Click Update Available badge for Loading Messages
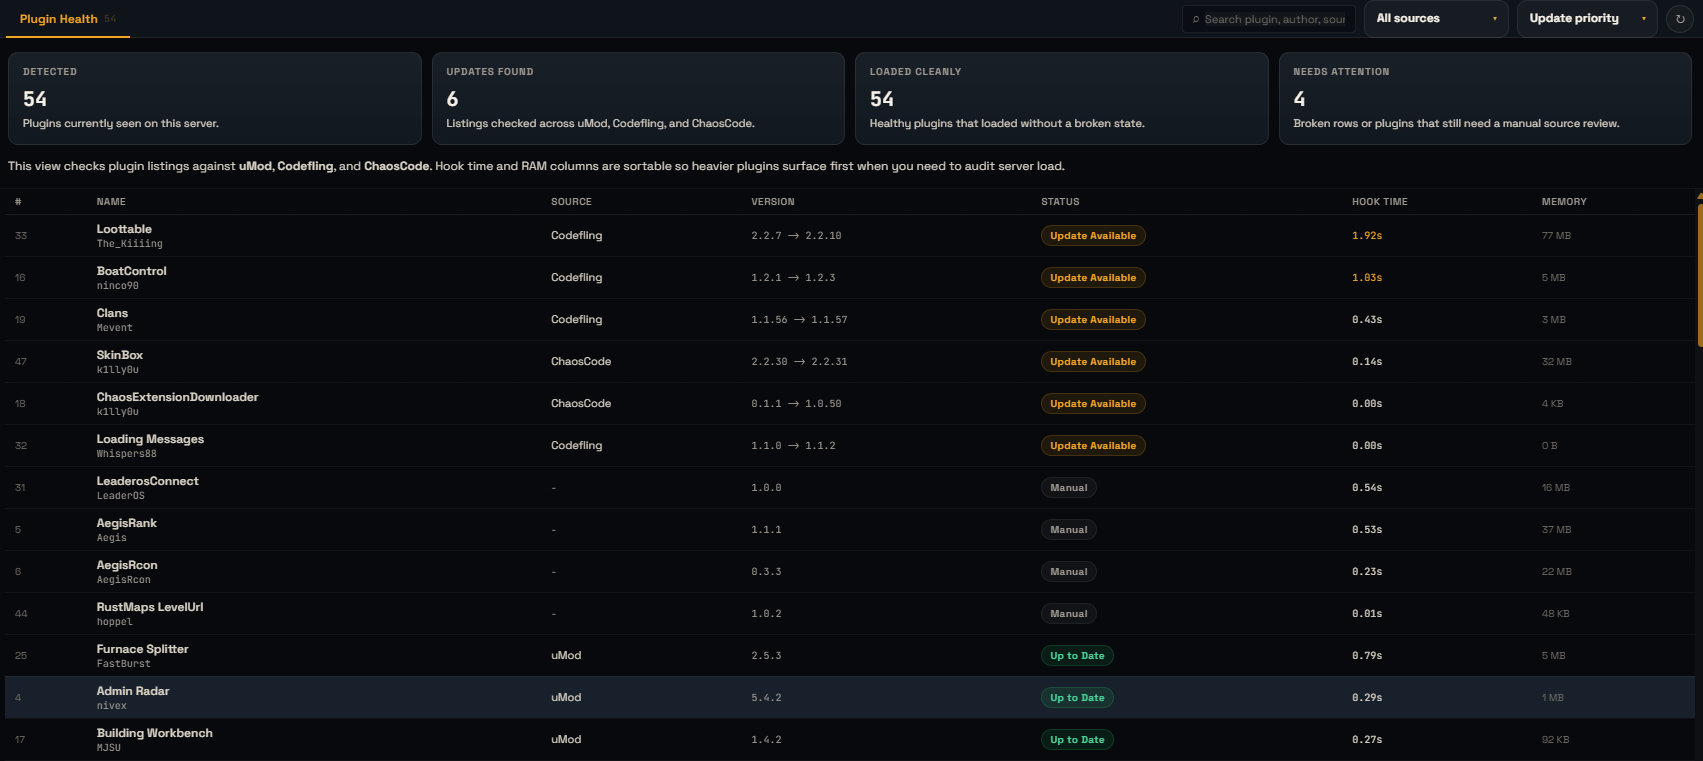Screen dimensions: 1703x761 (1093, 446)
